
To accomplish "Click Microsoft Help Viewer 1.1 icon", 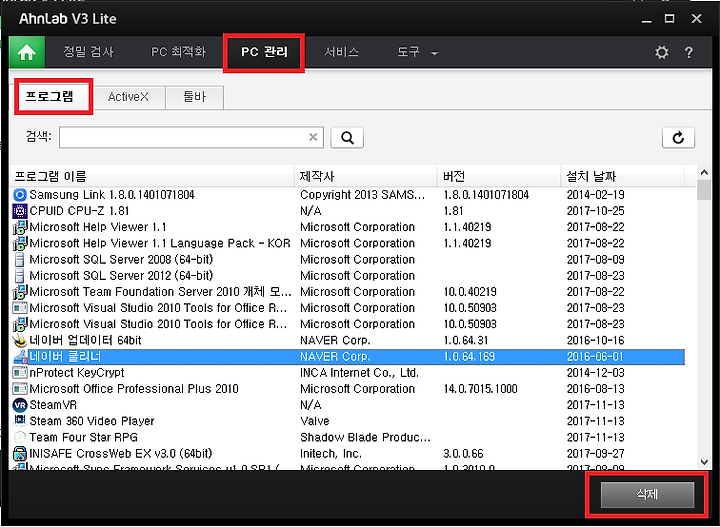I will [20, 227].
